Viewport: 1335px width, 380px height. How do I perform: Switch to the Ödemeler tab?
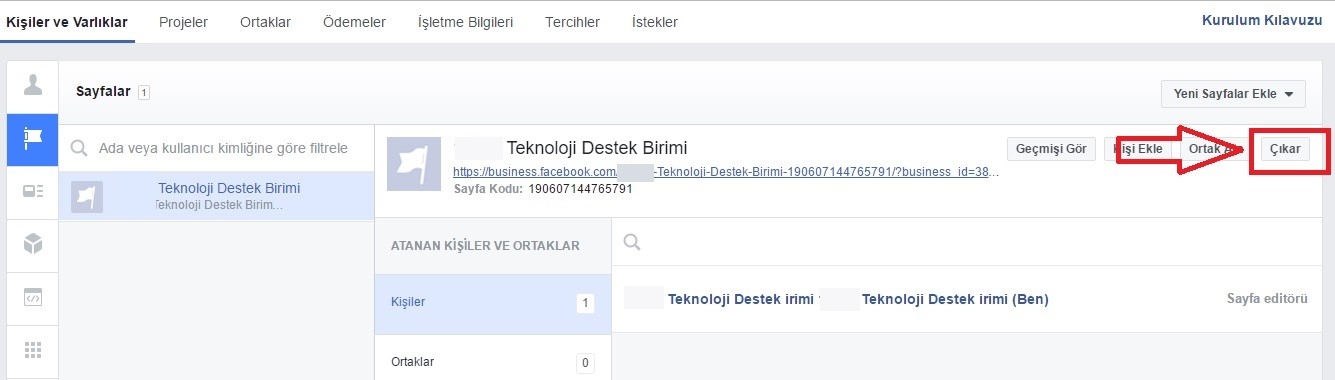tap(354, 22)
